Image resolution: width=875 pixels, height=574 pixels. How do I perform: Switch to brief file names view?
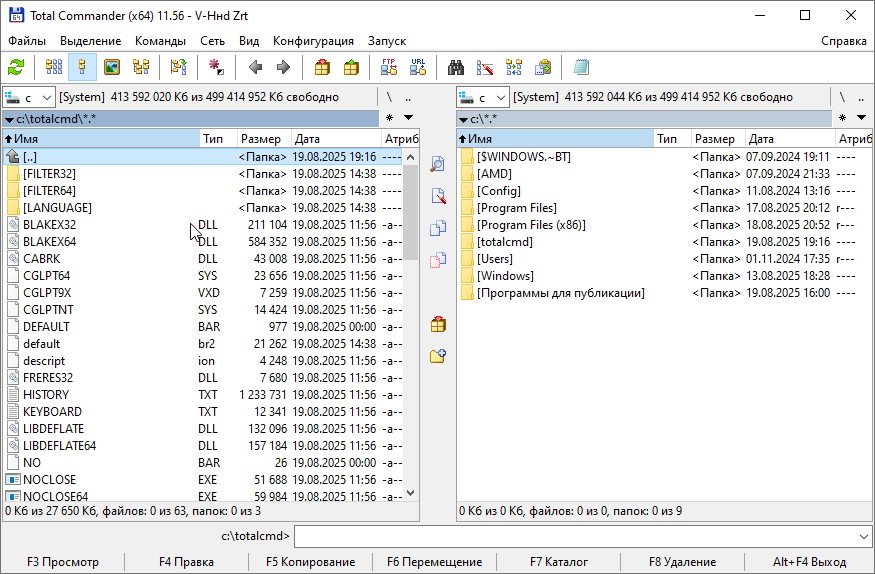coord(54,67)
